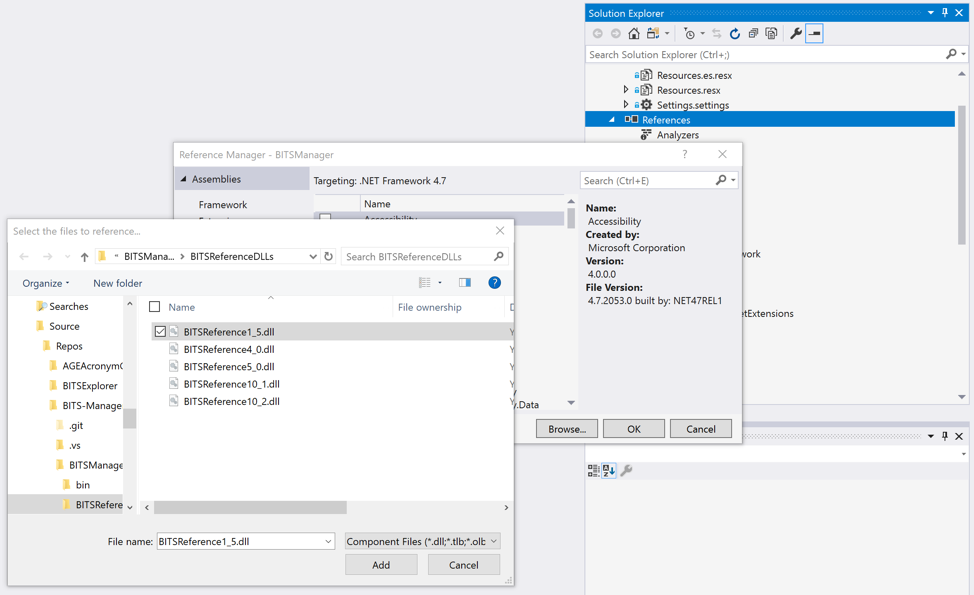The width and height of the screenshot is (974, 595).
Task: Open the view options dropdown arrow in file dialog
Action: 440,283
